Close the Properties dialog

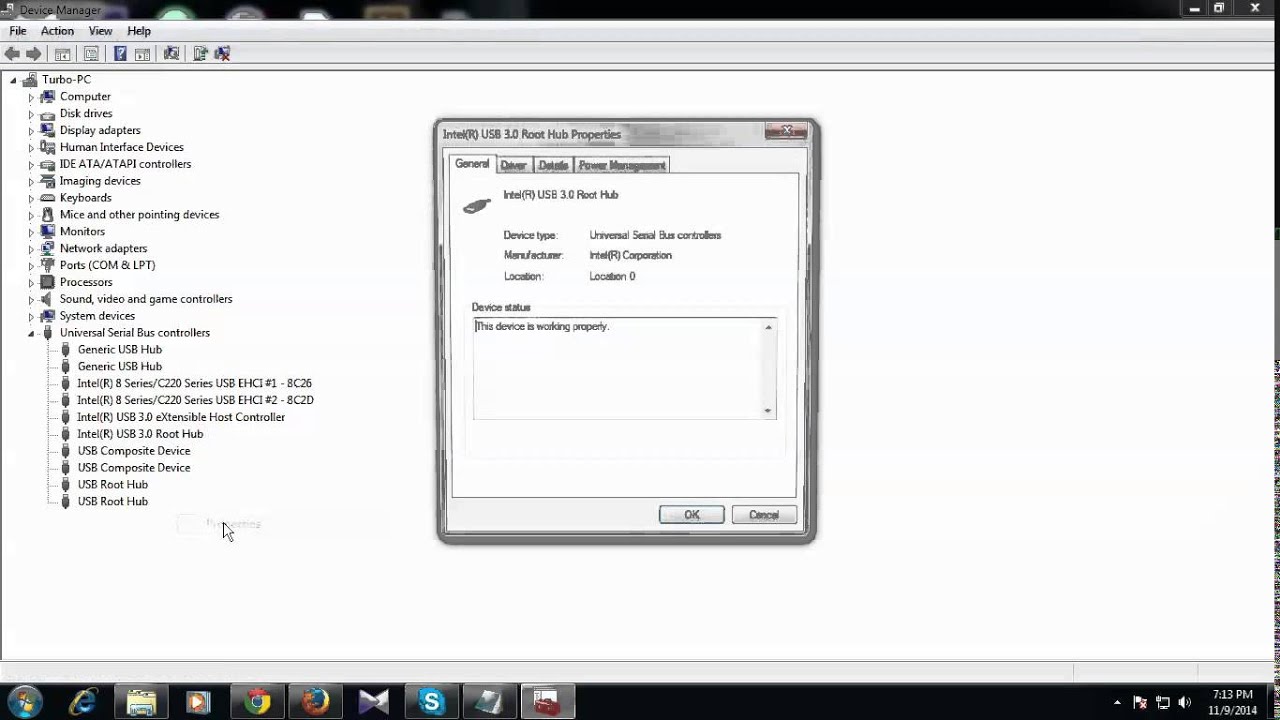tap(786, 131)
